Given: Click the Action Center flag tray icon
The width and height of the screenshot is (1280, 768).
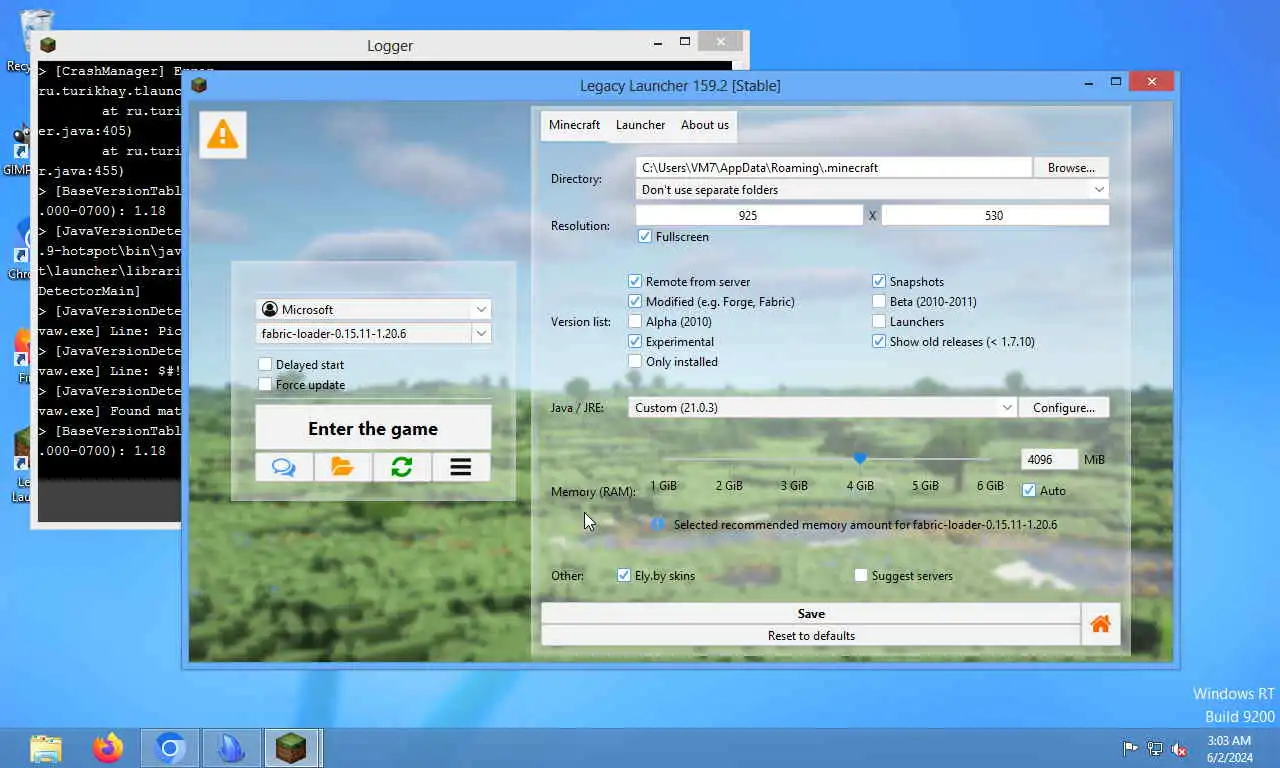Looking at the screenshot, I should click(1130, 749).
